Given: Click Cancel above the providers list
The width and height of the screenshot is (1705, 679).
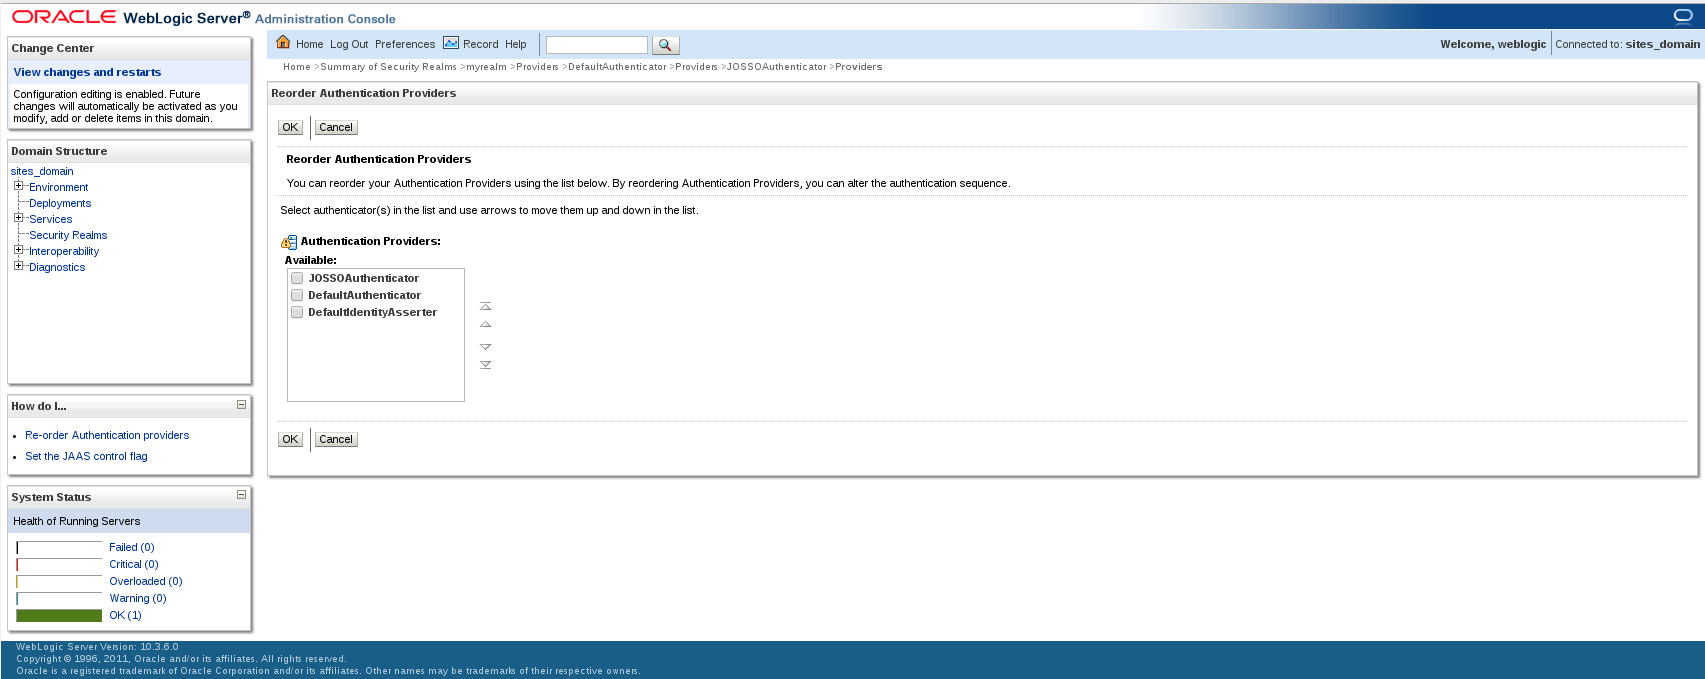Looking at the screenshot, I should (336, 127).
